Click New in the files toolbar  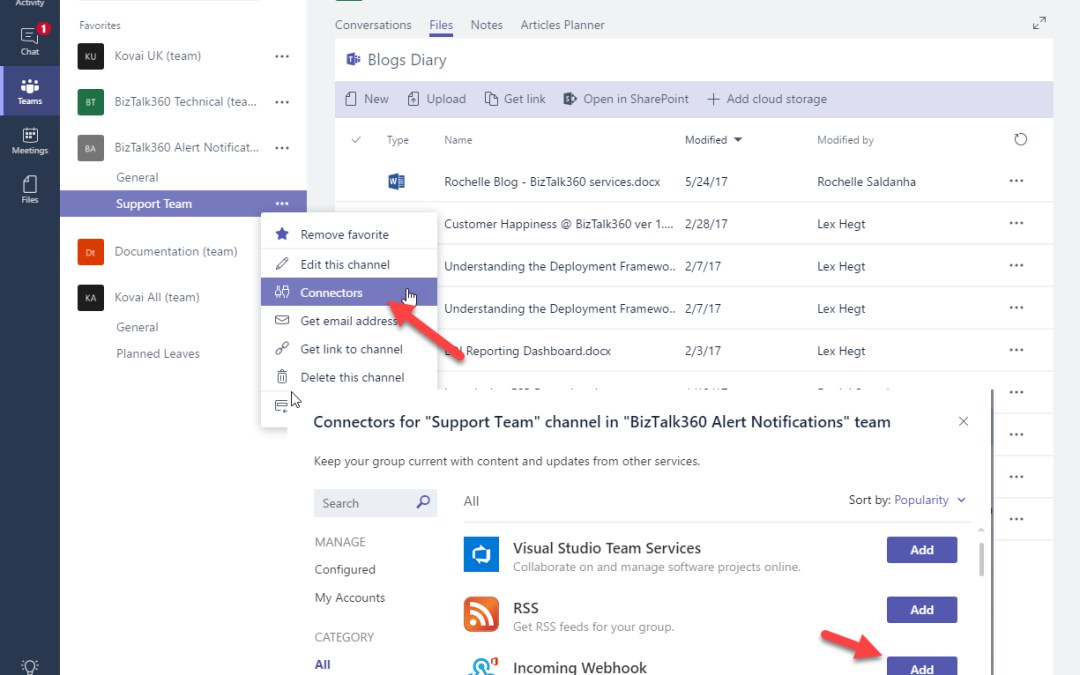[366, 99]
